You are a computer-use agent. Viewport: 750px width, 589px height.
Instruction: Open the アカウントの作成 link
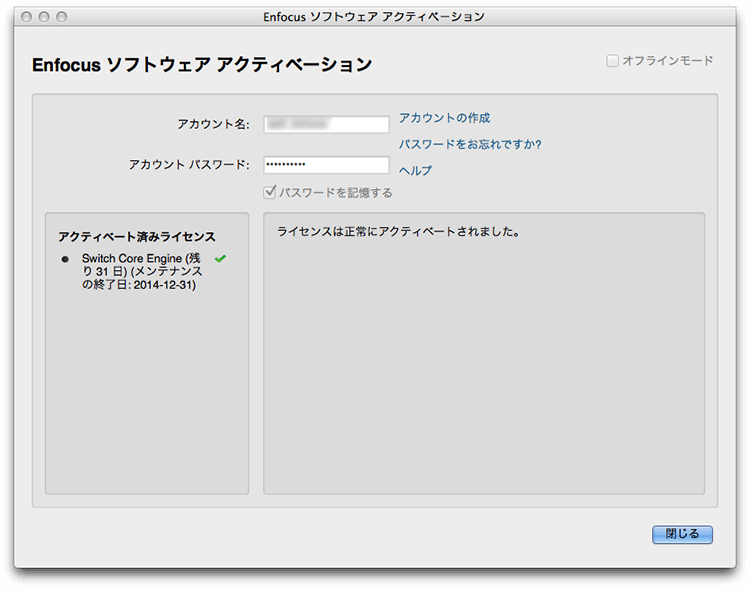click(444, 118)
